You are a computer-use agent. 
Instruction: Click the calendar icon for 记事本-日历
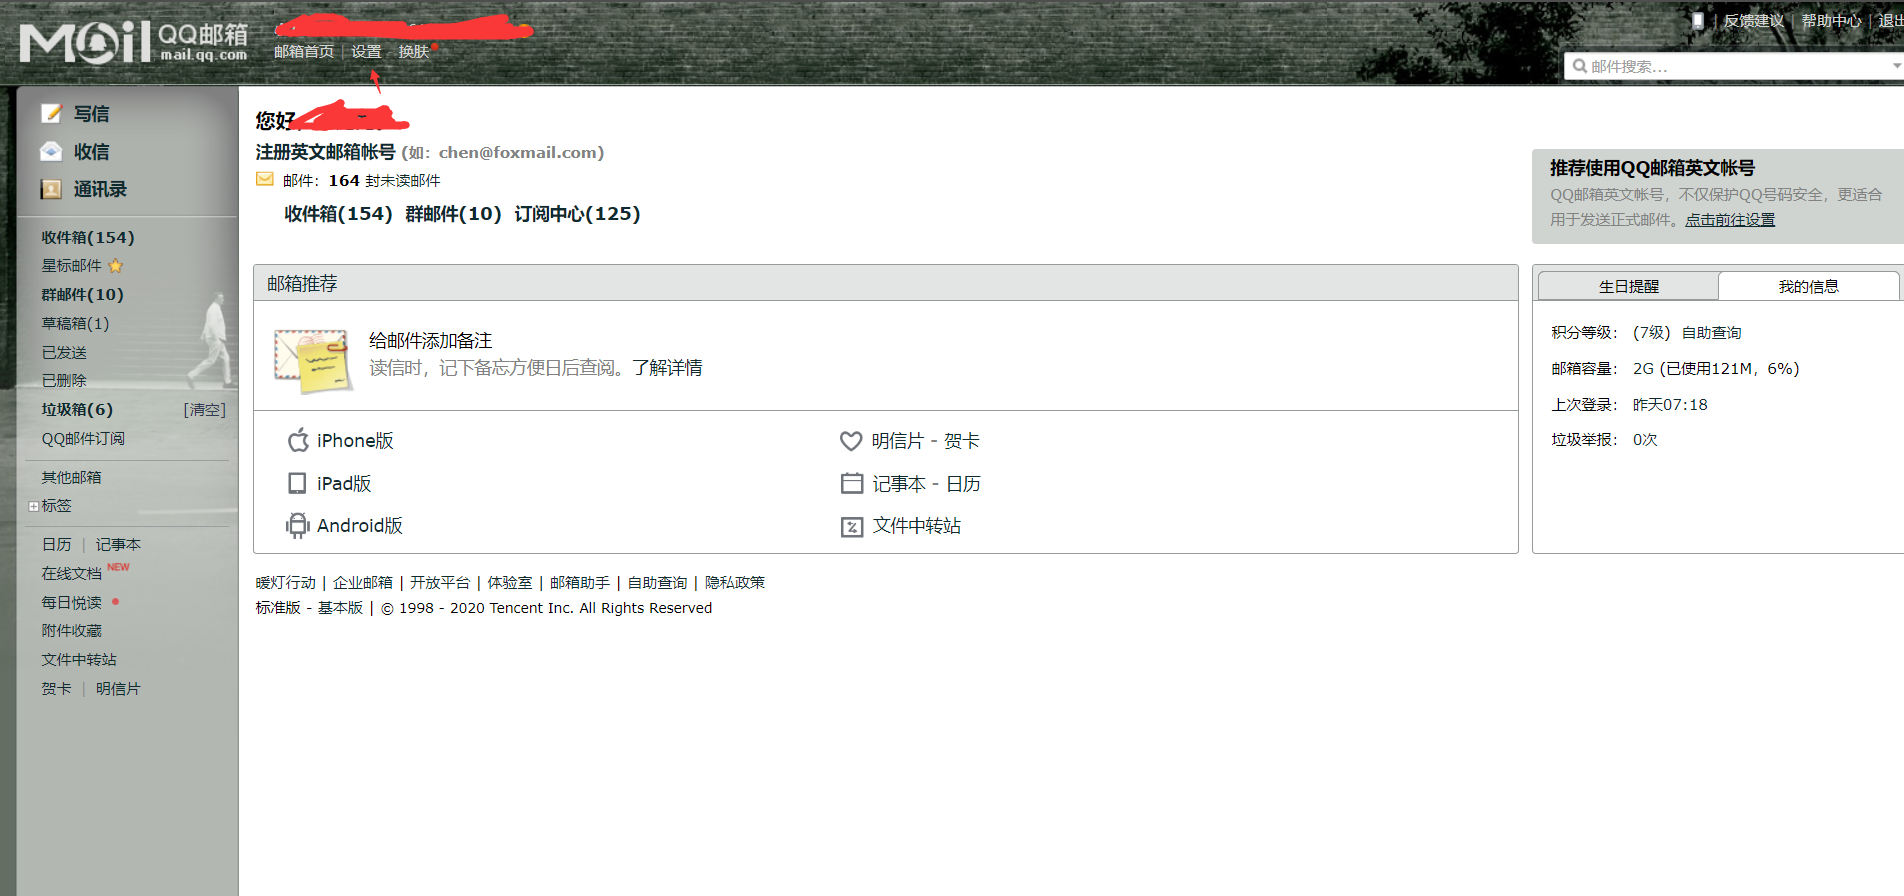(x=852, y=484)
